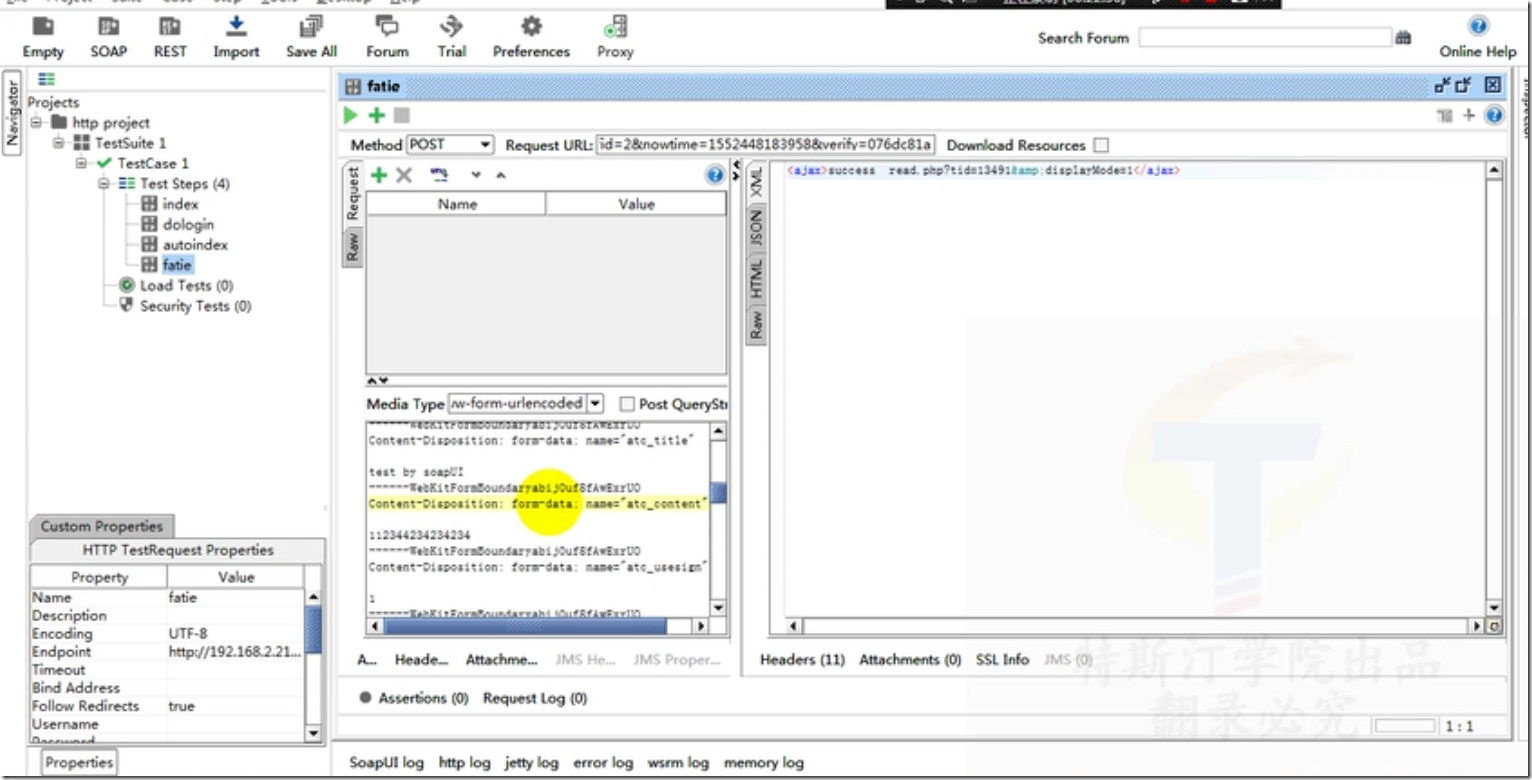Switch to the Raw request tab
Viewport: 1532px width, 780px height.
[x=353, y=246]
